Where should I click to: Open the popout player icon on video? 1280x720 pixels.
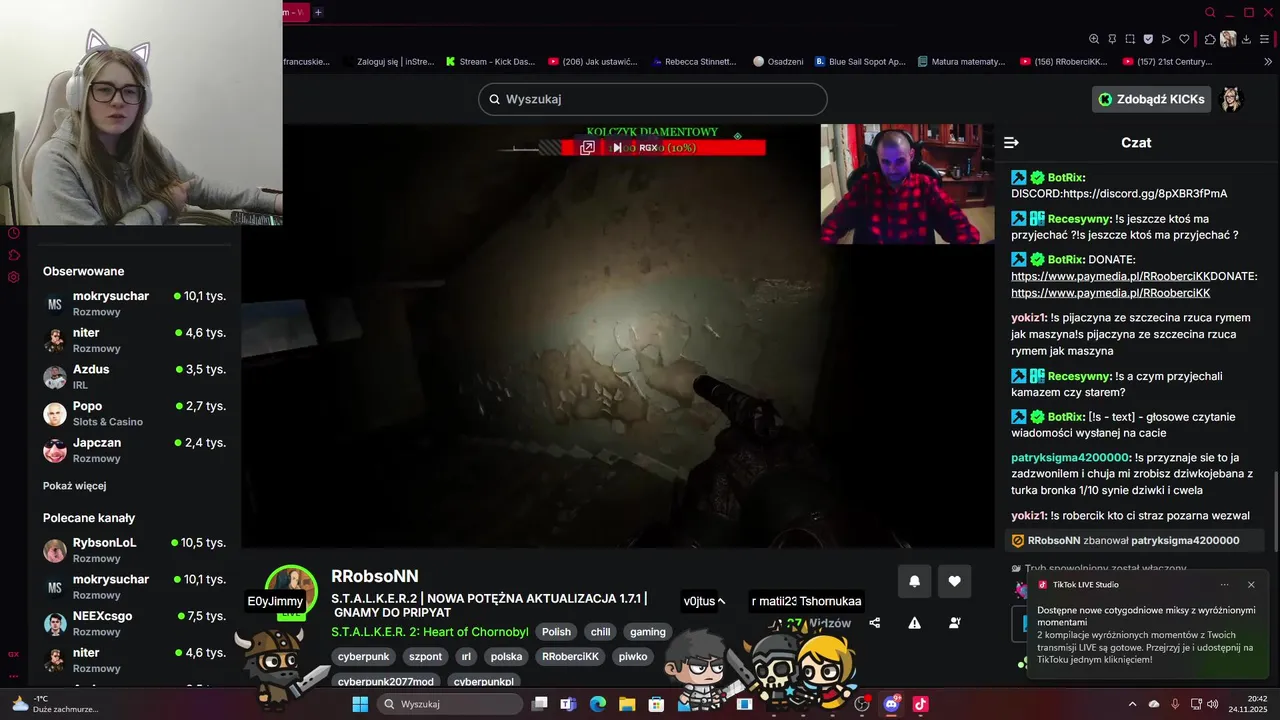(588, 148)
